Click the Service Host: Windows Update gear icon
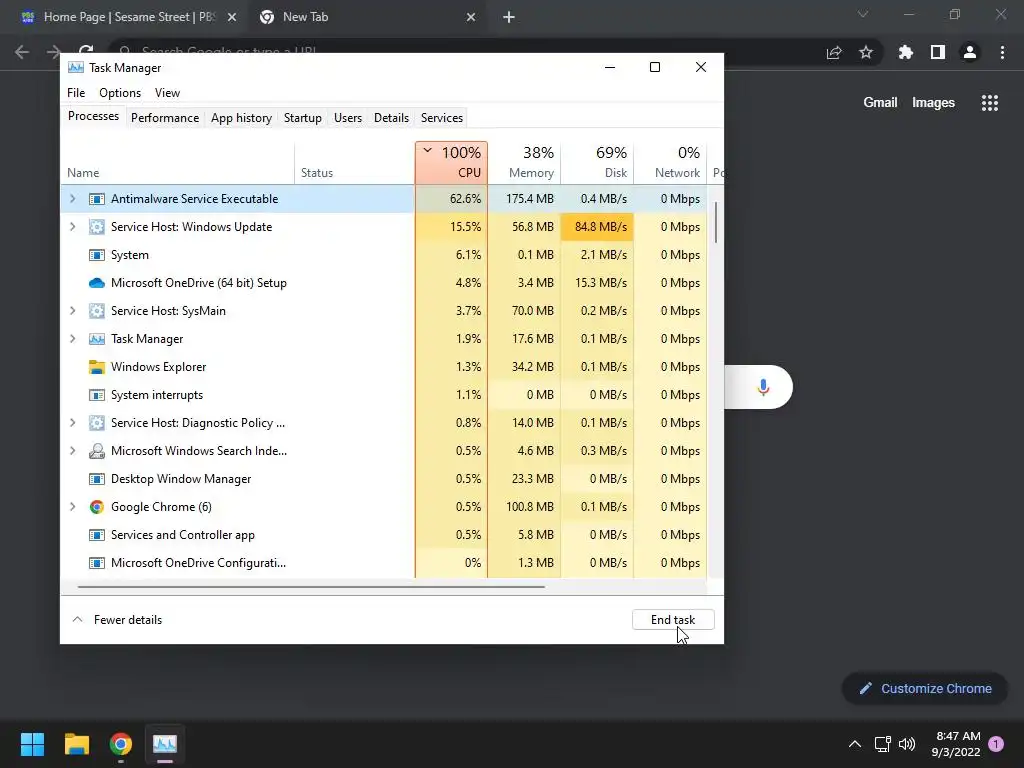 point(97,227)
